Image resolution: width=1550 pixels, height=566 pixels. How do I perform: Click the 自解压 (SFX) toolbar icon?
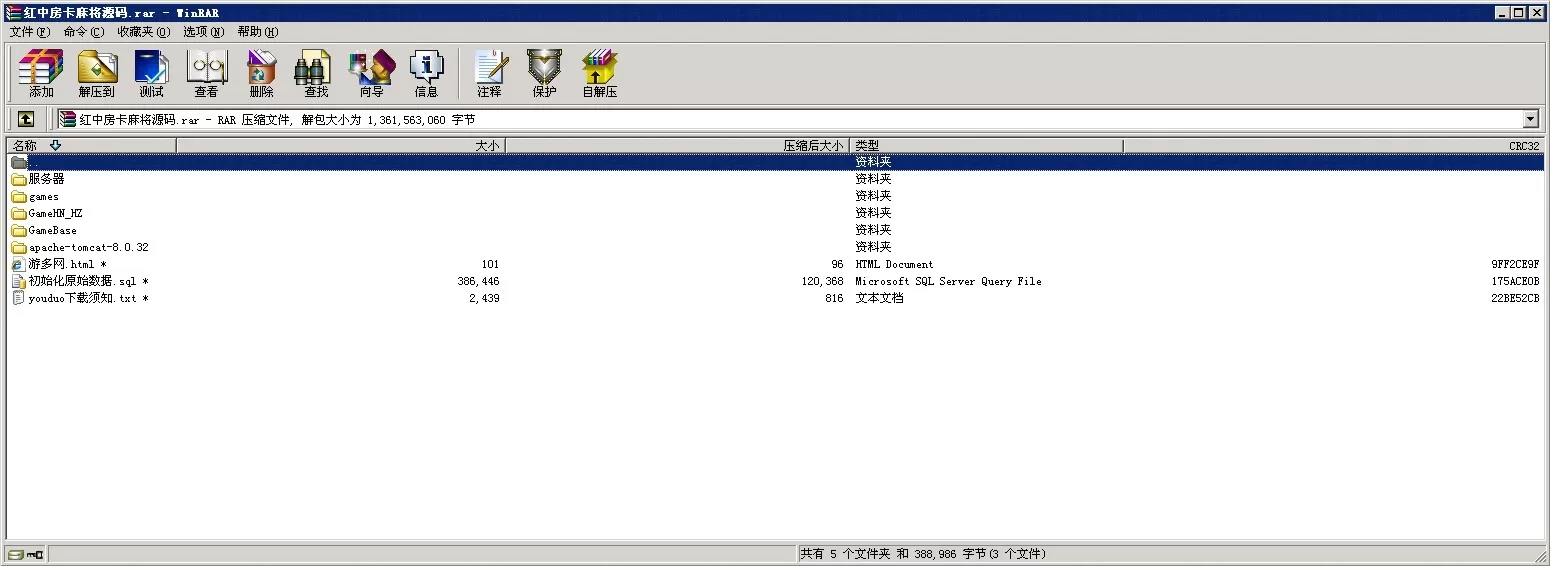600,73
